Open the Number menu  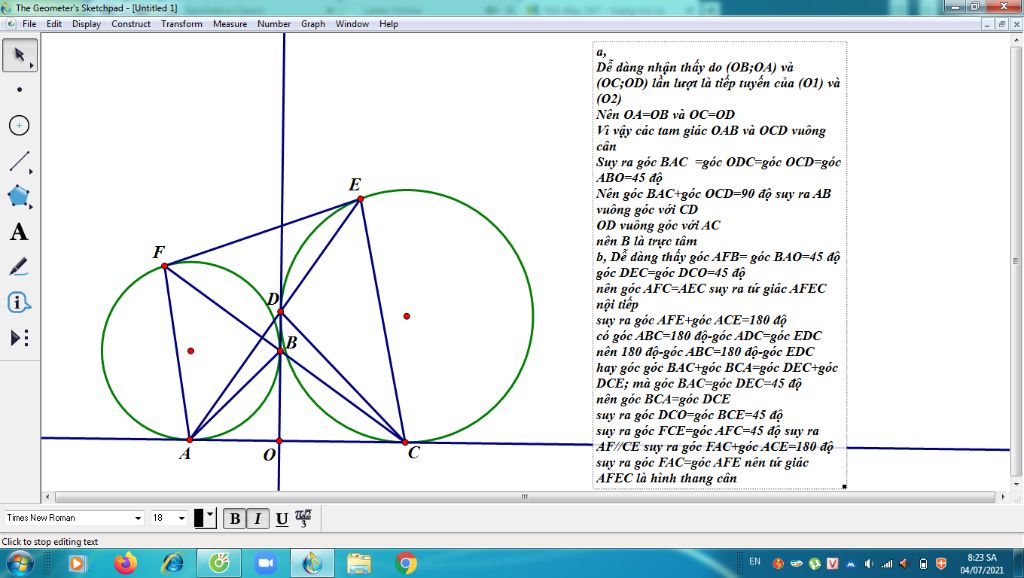[274, 24]
